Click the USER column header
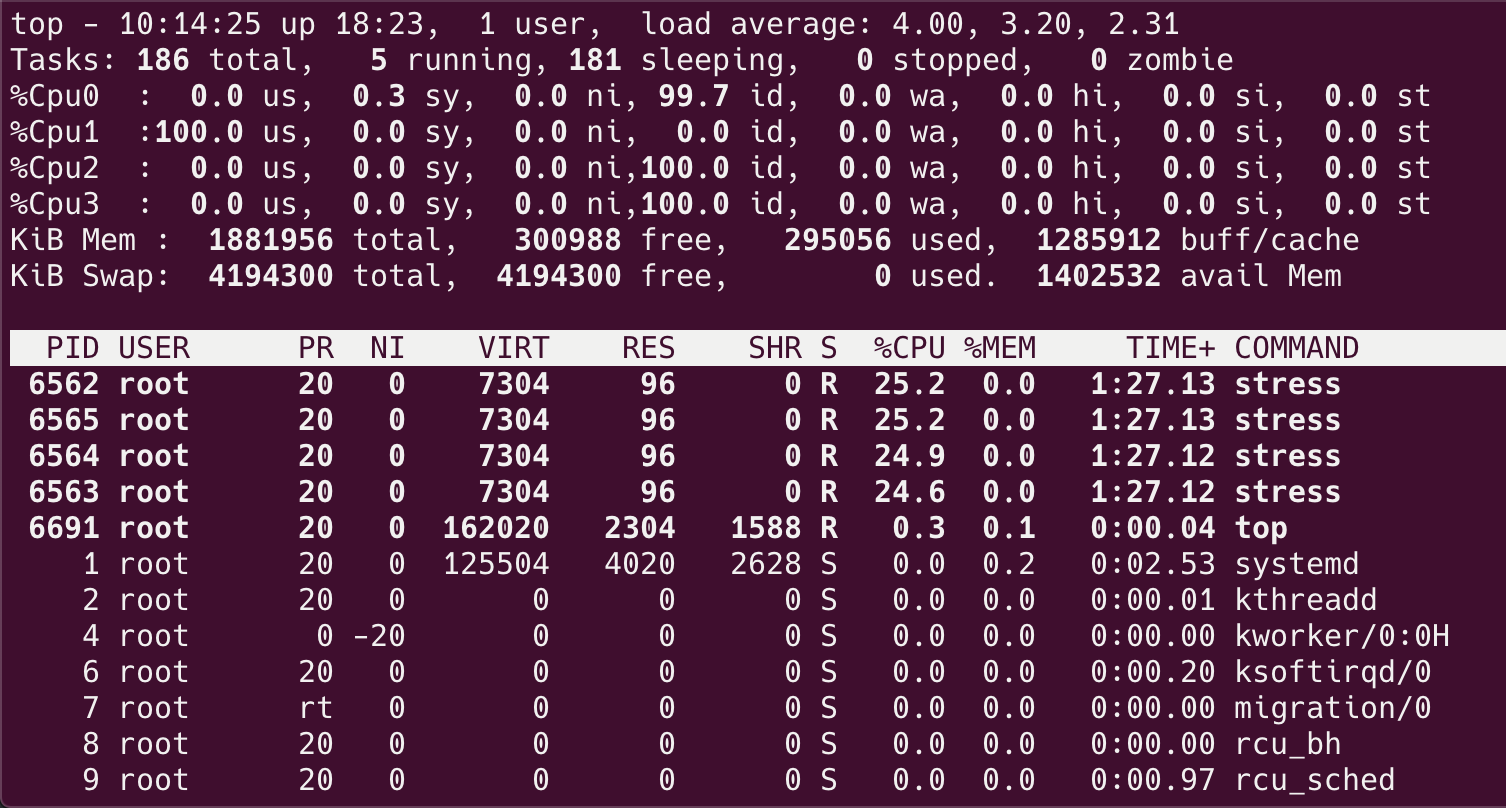Viewport: 1506px width, 808px height. 152,347
